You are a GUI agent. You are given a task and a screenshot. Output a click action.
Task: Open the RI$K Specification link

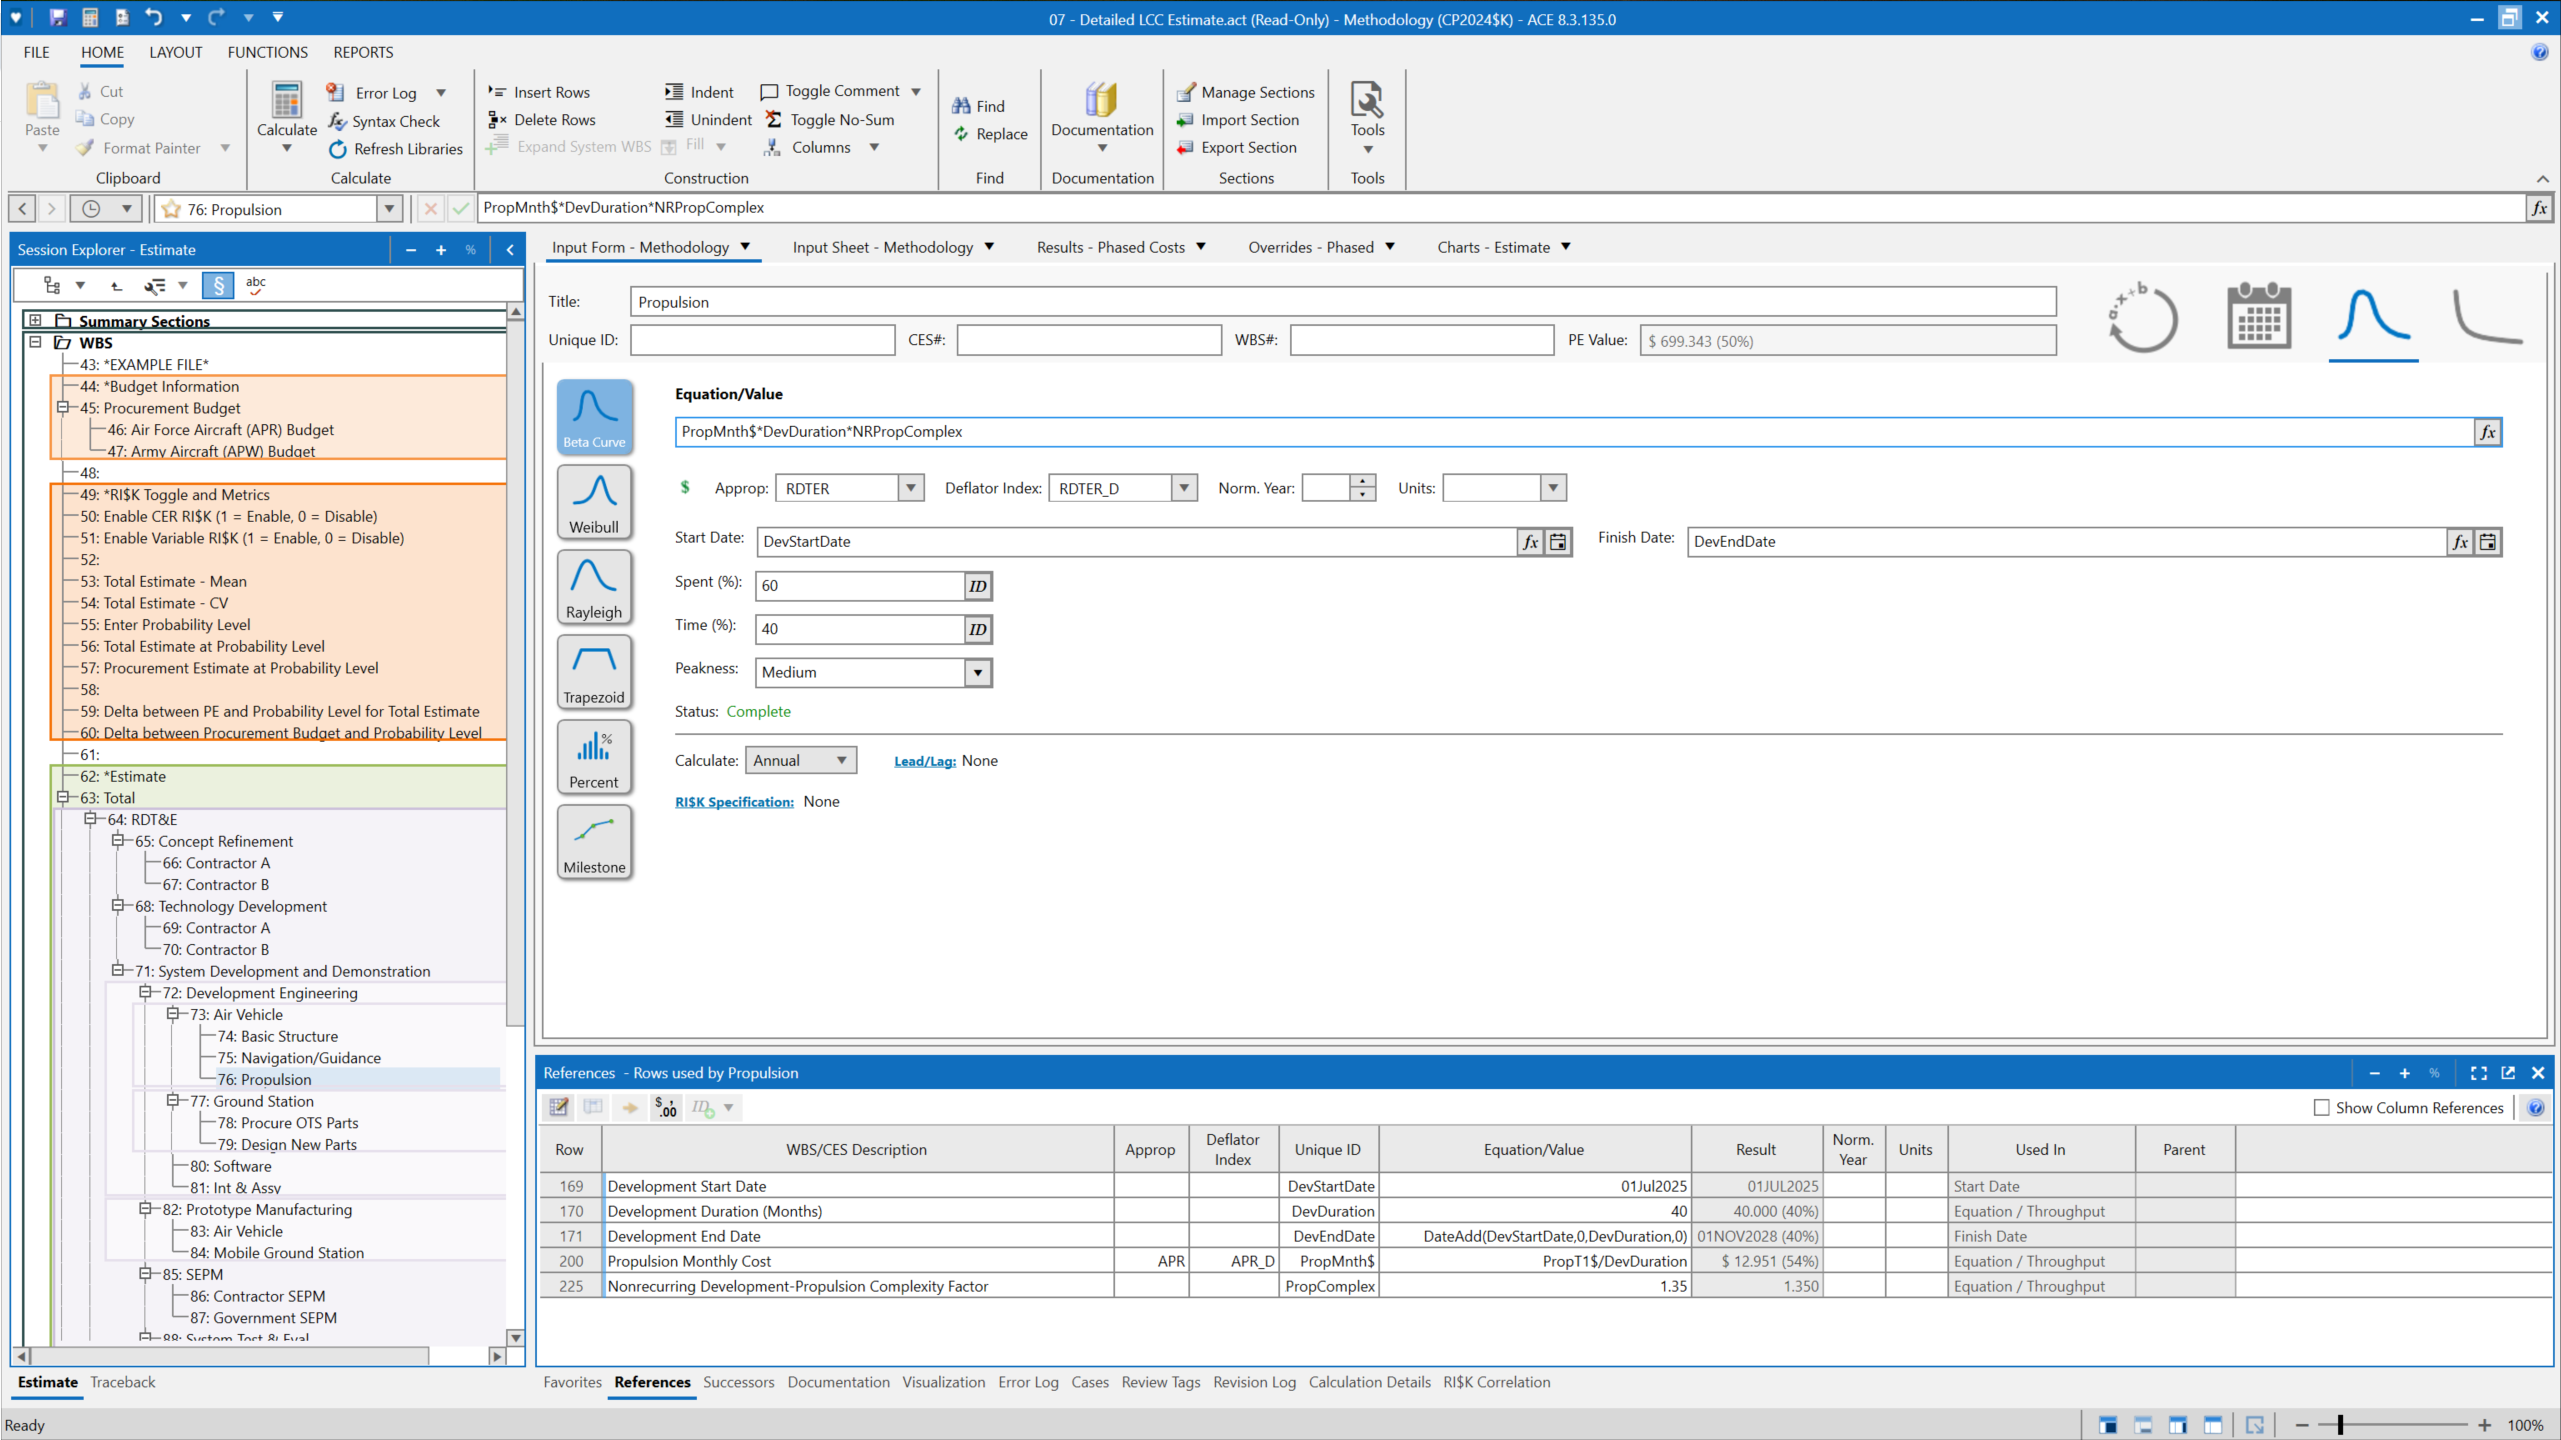click(x=734, y=802)
